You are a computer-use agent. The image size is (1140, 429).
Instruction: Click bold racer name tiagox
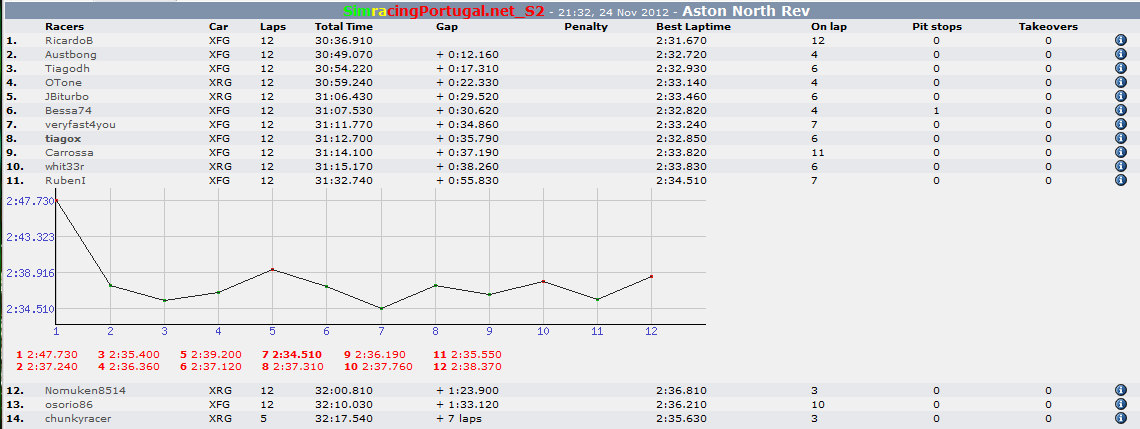pyautogui.click(x=63, y=138)
